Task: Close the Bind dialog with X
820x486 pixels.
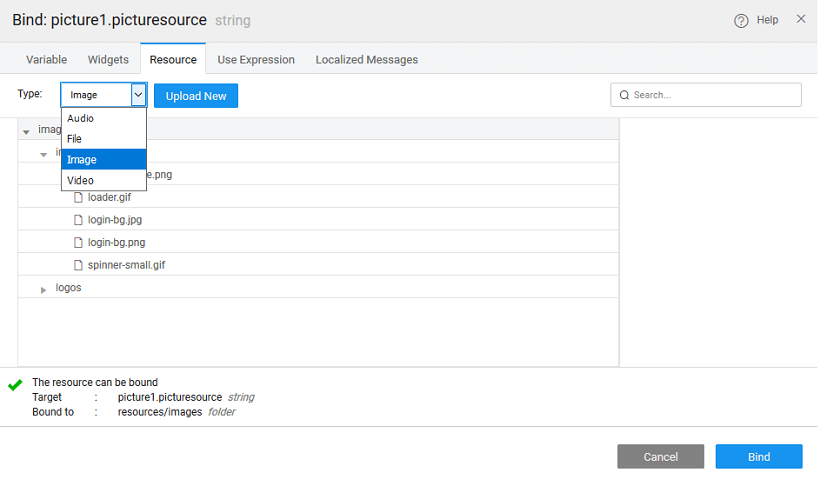Action: pos(801,19)
